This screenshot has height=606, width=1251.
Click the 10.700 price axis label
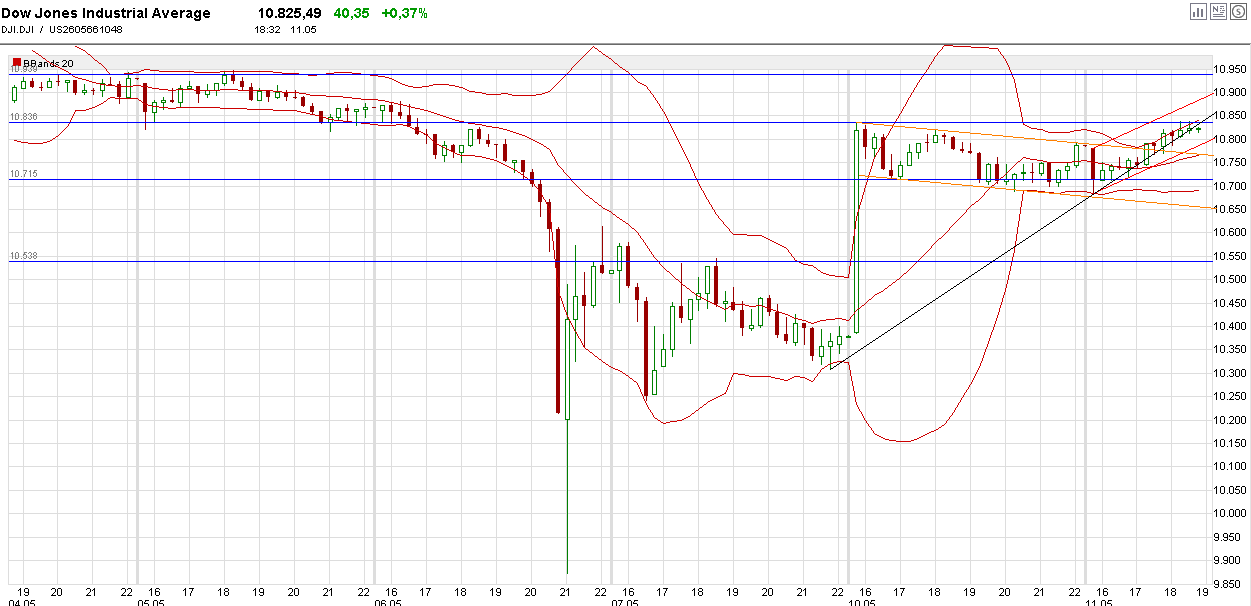click(1229, 186)
